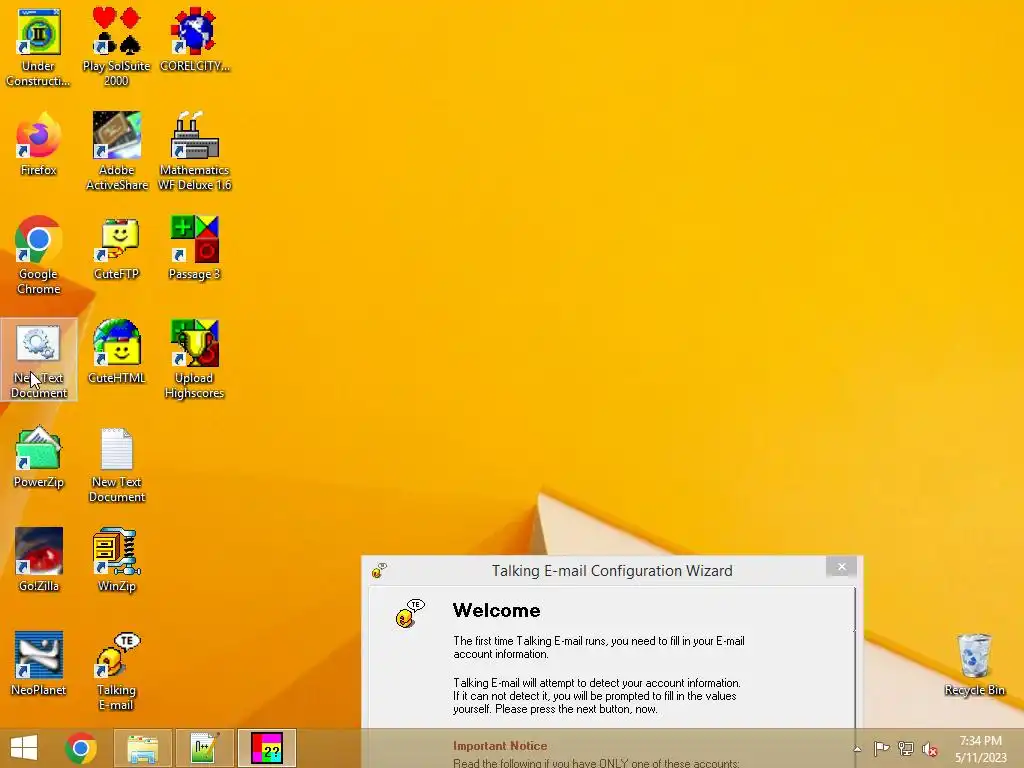The image size is (1024, 768).
Task: Select the Google Chrome desktop icon
Action: [38, 255]
